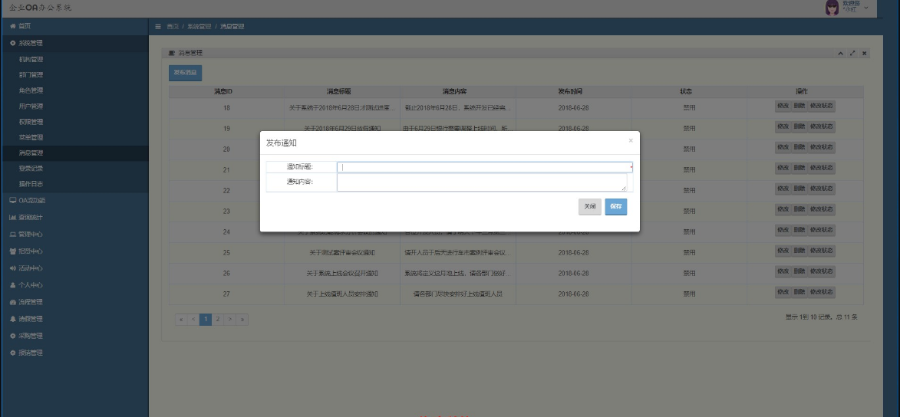Open 用户管理 in the sidebar
This screenshot has width=900, height=417.
[31, 106]
